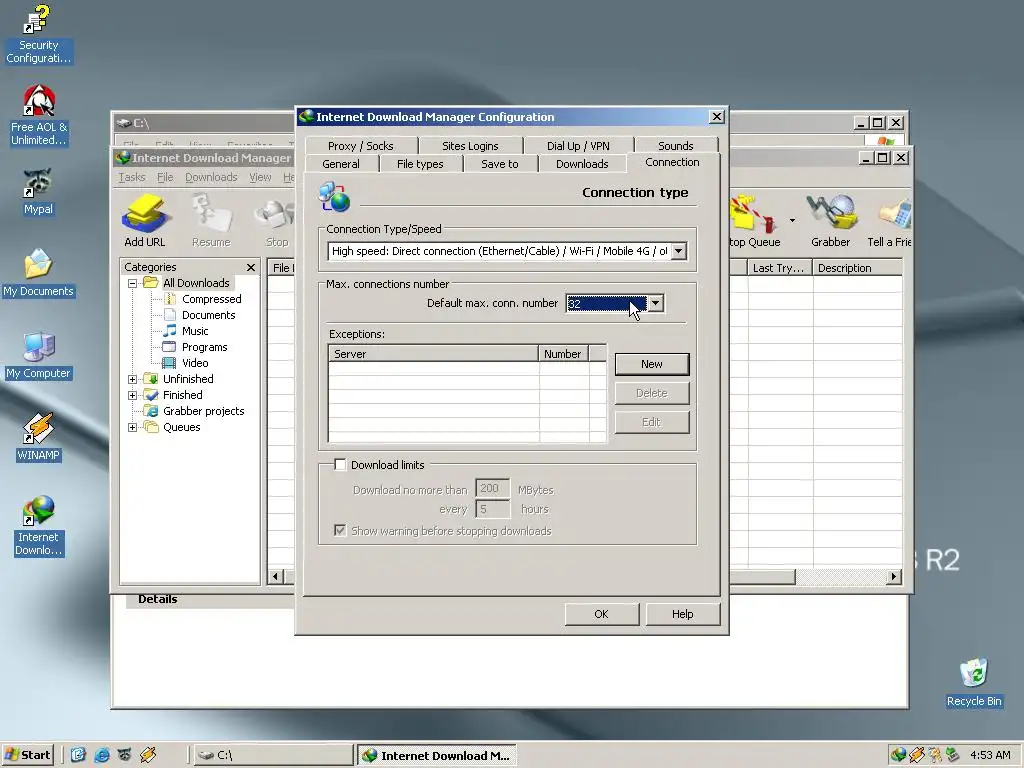
Task: Click the Resume toolbar icon
Action: click(x=211, y=220)
